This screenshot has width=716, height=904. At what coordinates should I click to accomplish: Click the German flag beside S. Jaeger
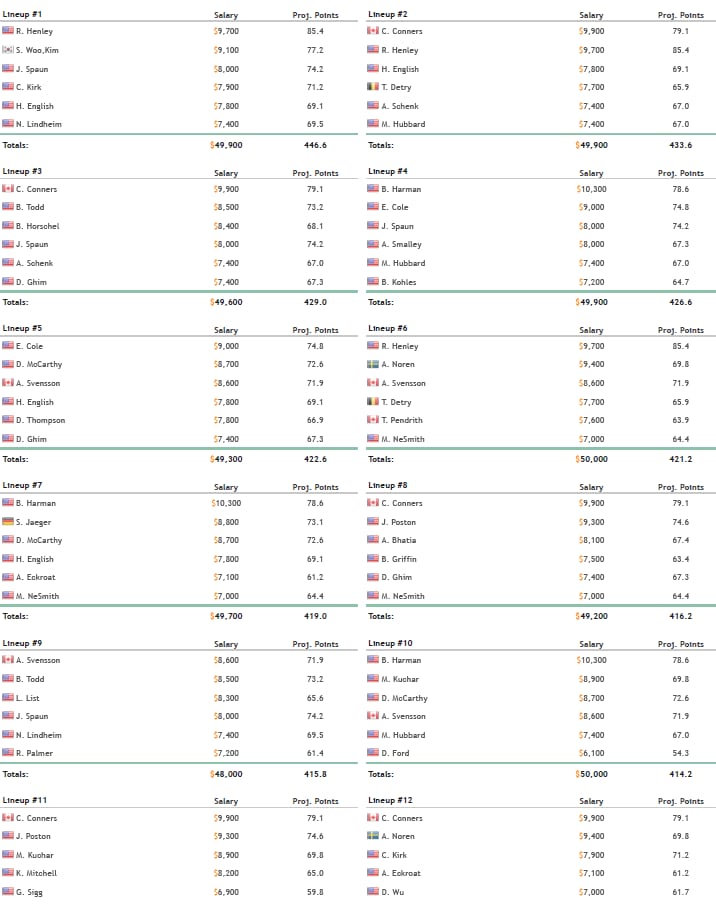[x=7, y=521]
